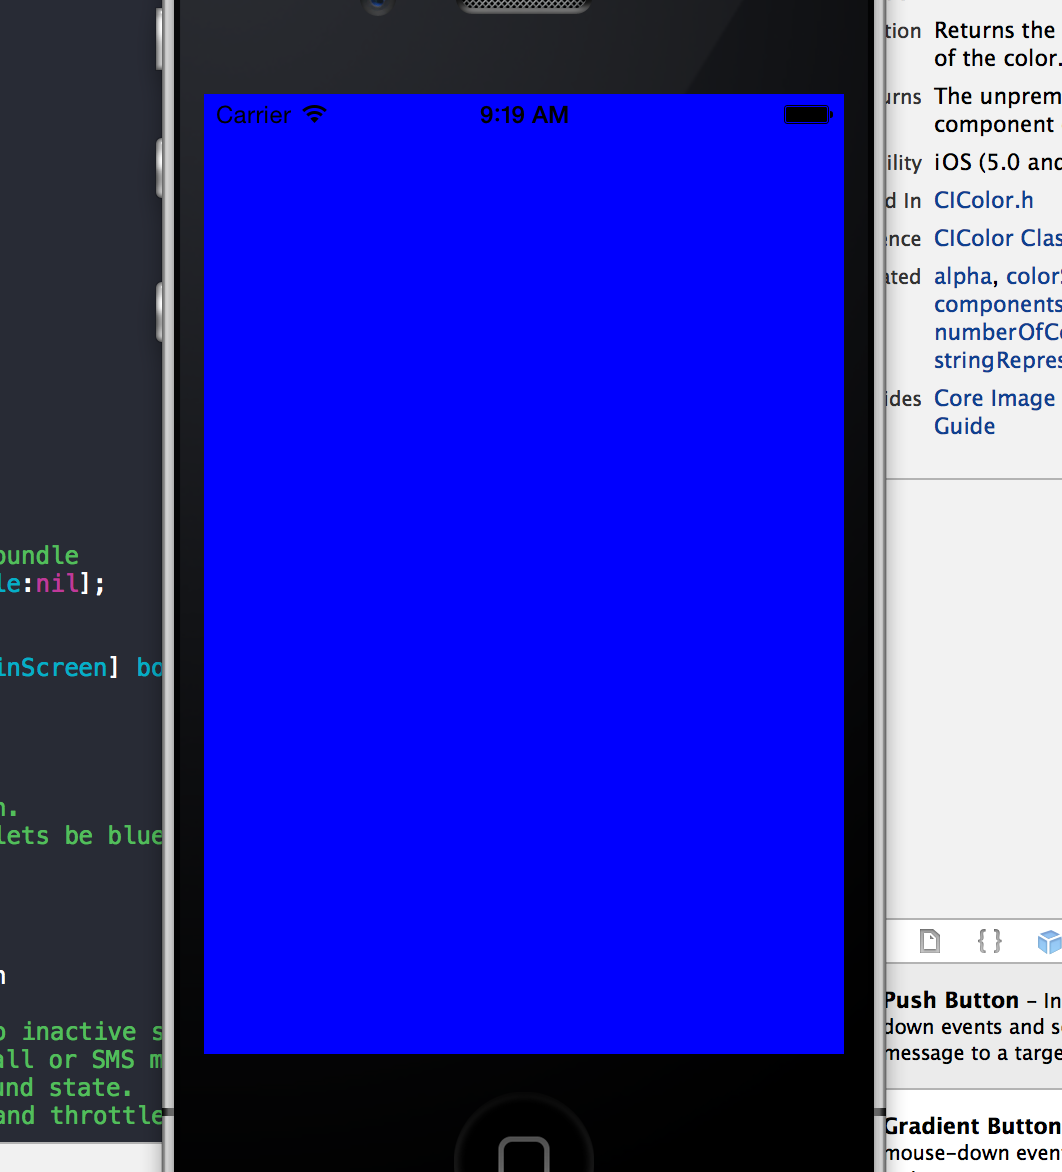Viewport: 1062px width, 1172px height.
Task: Open the components related link
Action: pos(996,304)
